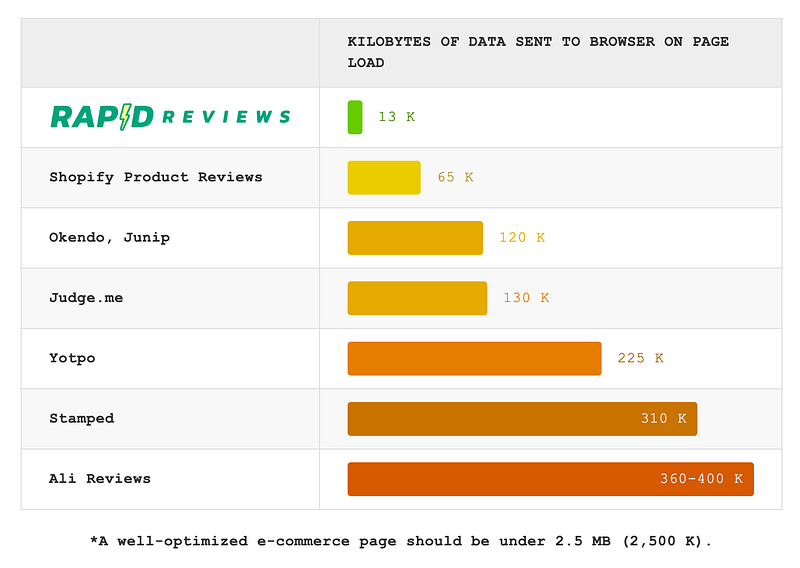Click the kilobytes of data column header
This screenshot has width=800, height=568.
(x=538, y=52)
